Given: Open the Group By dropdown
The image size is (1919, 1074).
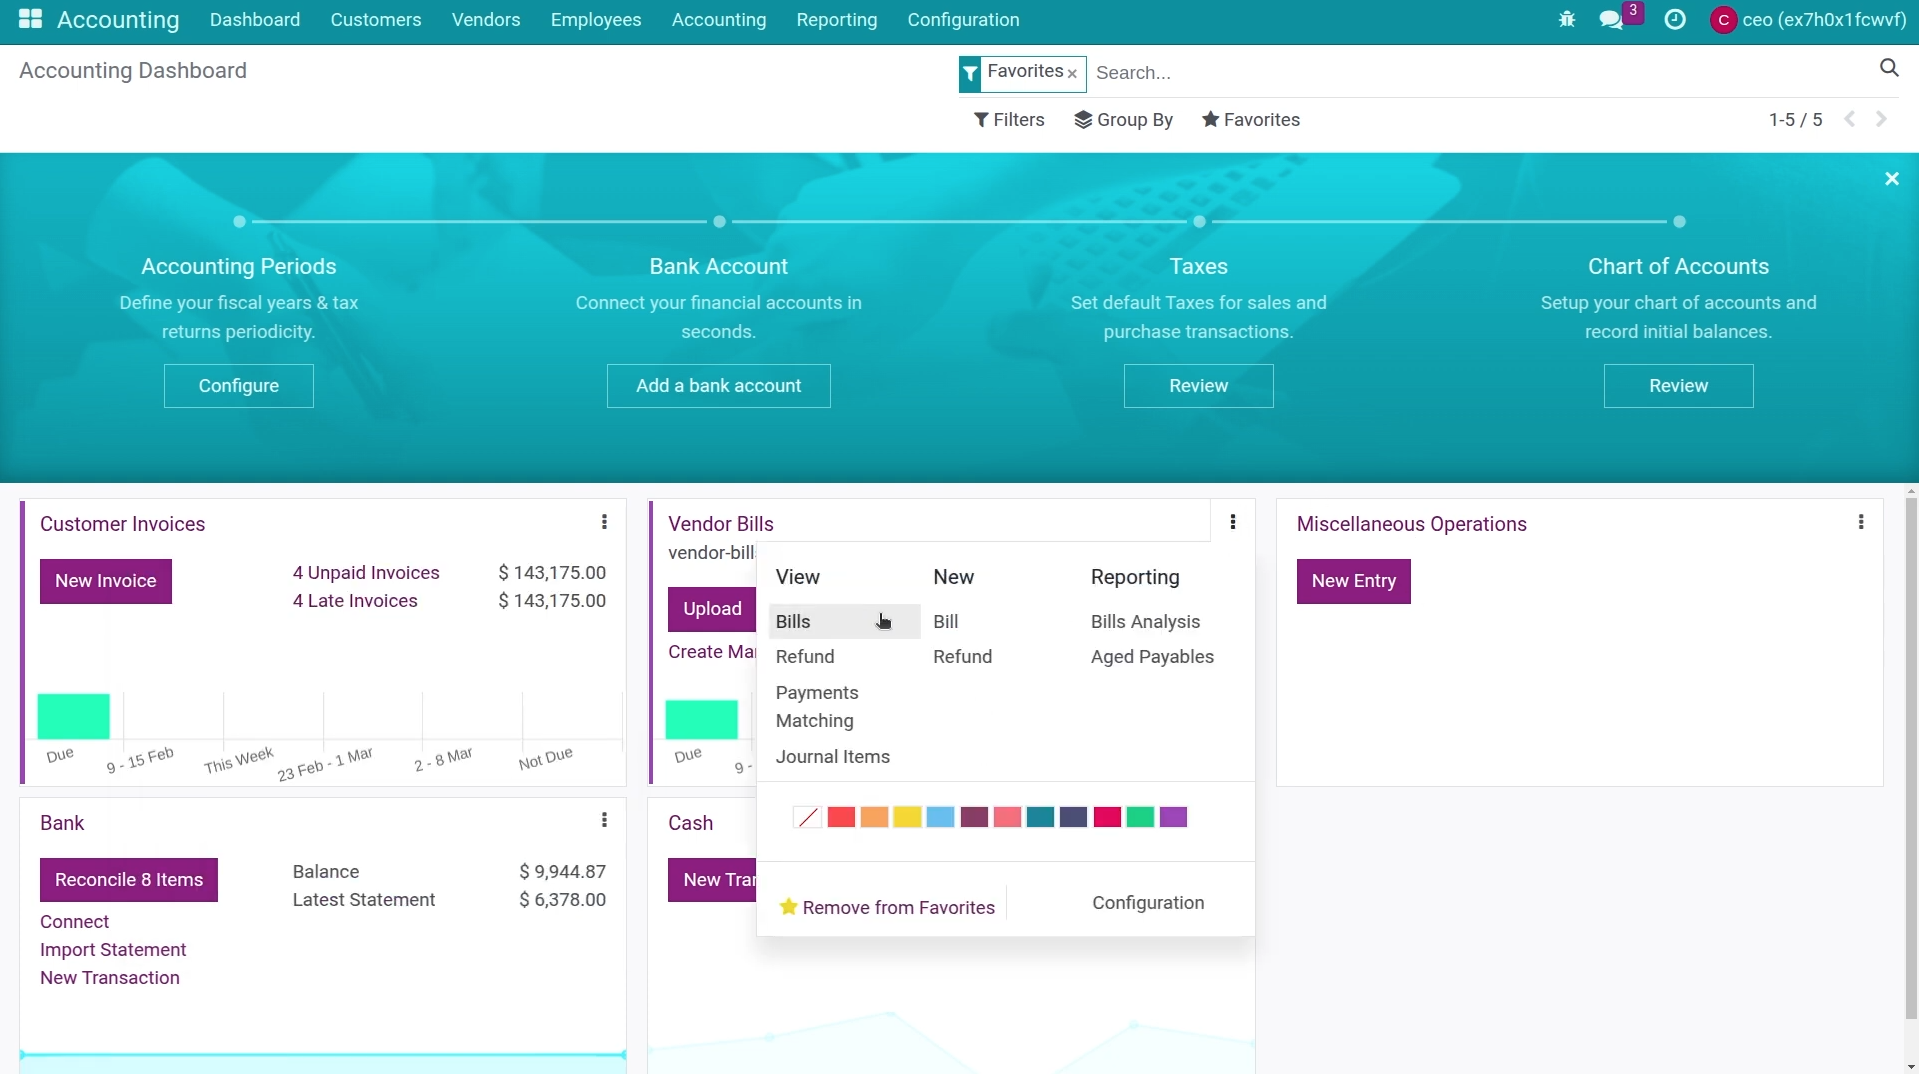Looking at the screenshot, I should (1124, 120).
